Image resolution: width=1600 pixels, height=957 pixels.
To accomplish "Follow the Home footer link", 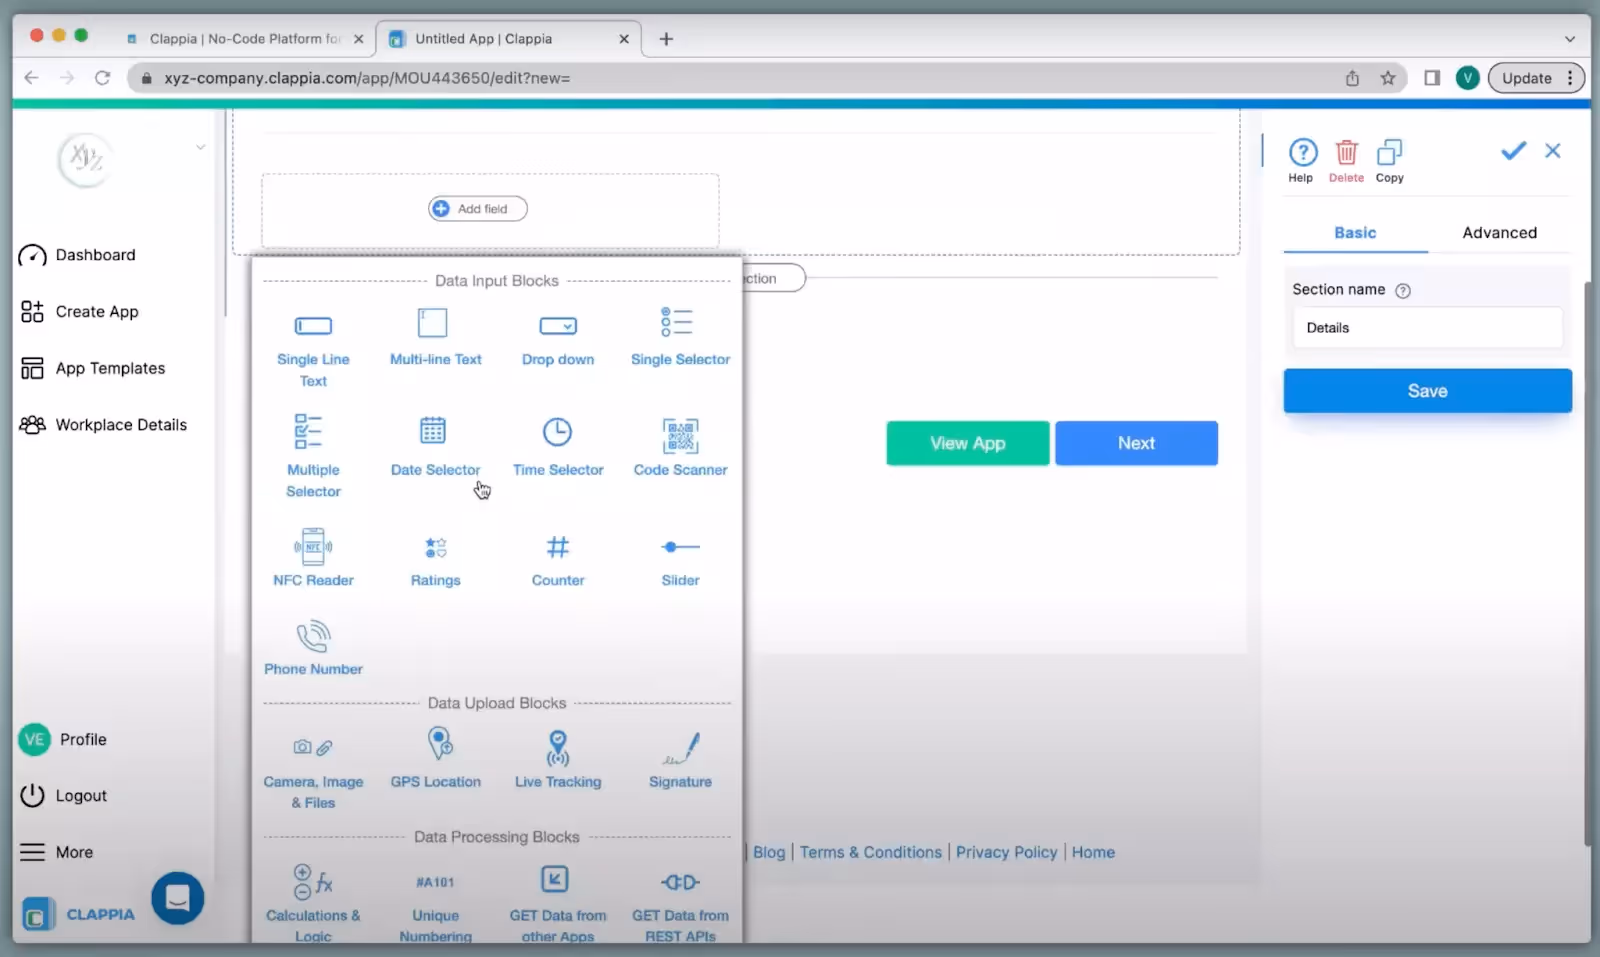I will pos(1093,852).
